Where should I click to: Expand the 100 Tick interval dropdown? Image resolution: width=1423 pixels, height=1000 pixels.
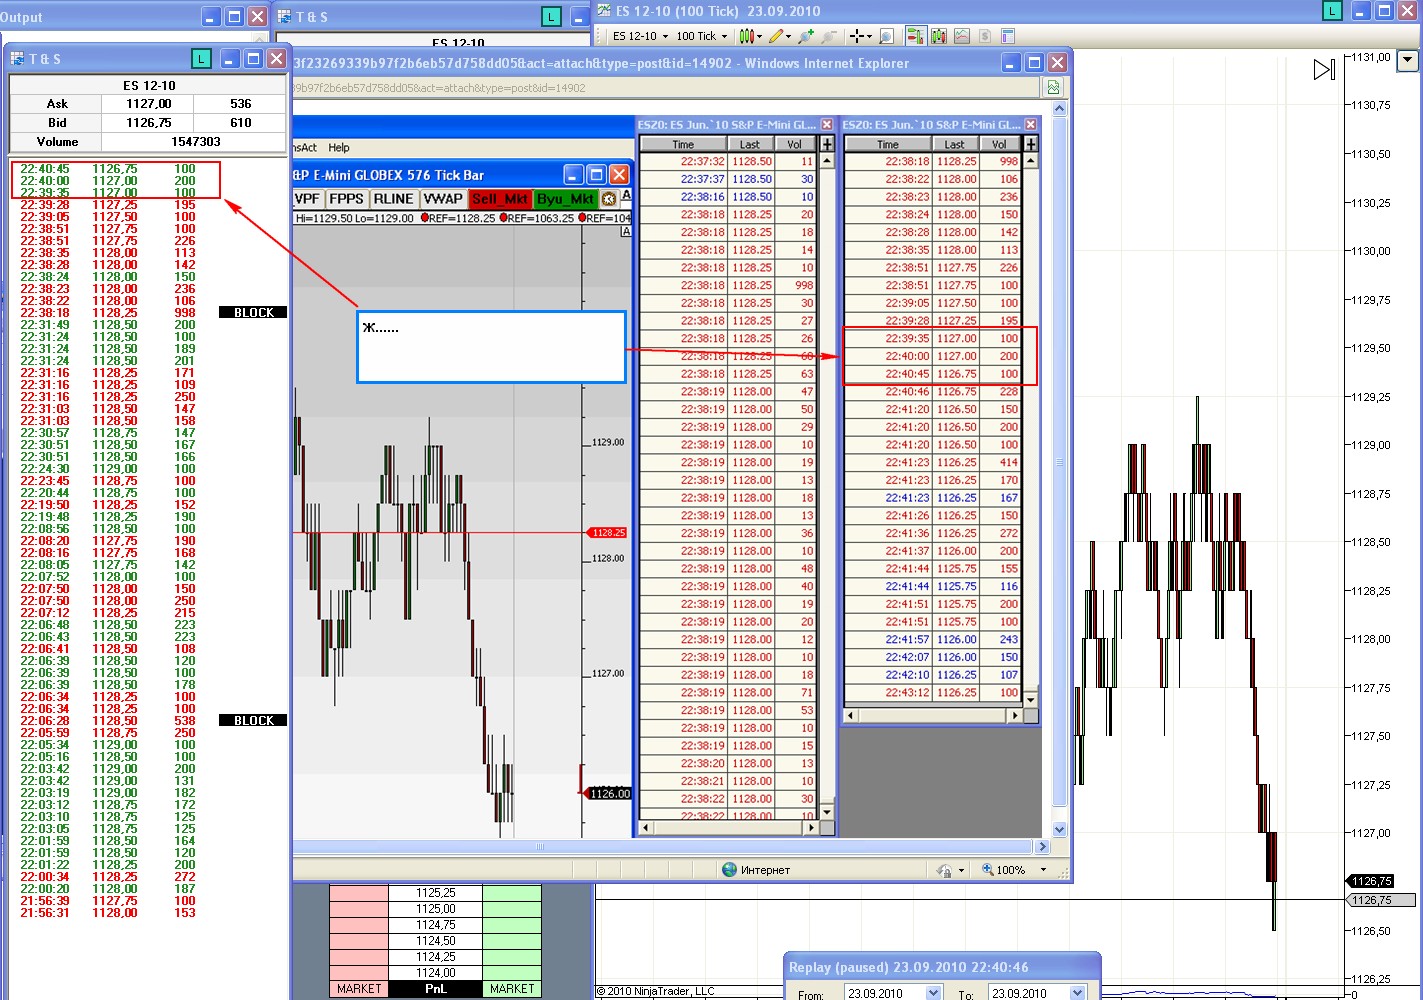click(x=702, y=36)
